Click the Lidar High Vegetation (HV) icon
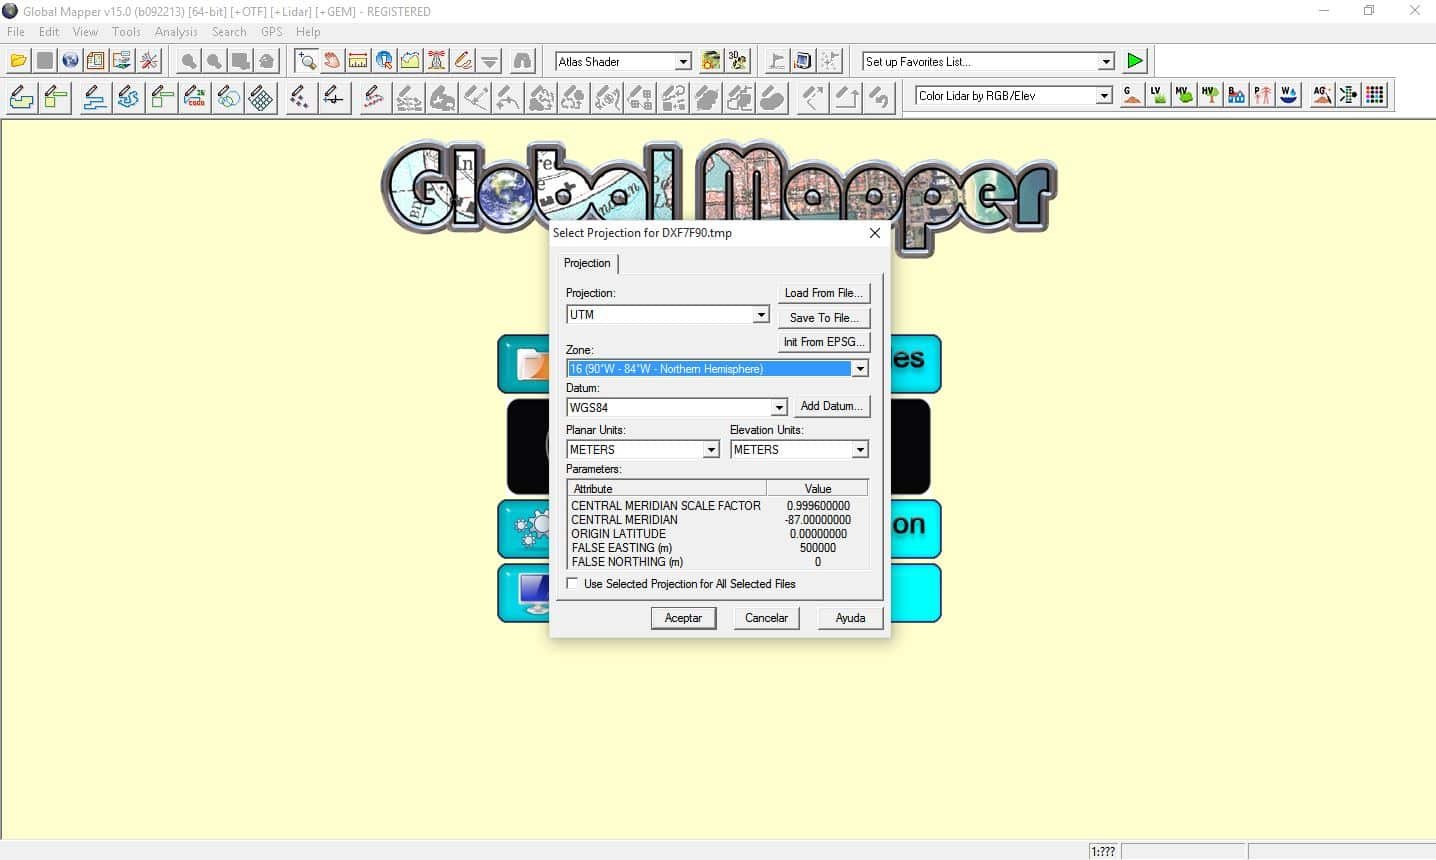Image resolution: width=1436 pixels, height=860 pixels. coord(1210,95)
